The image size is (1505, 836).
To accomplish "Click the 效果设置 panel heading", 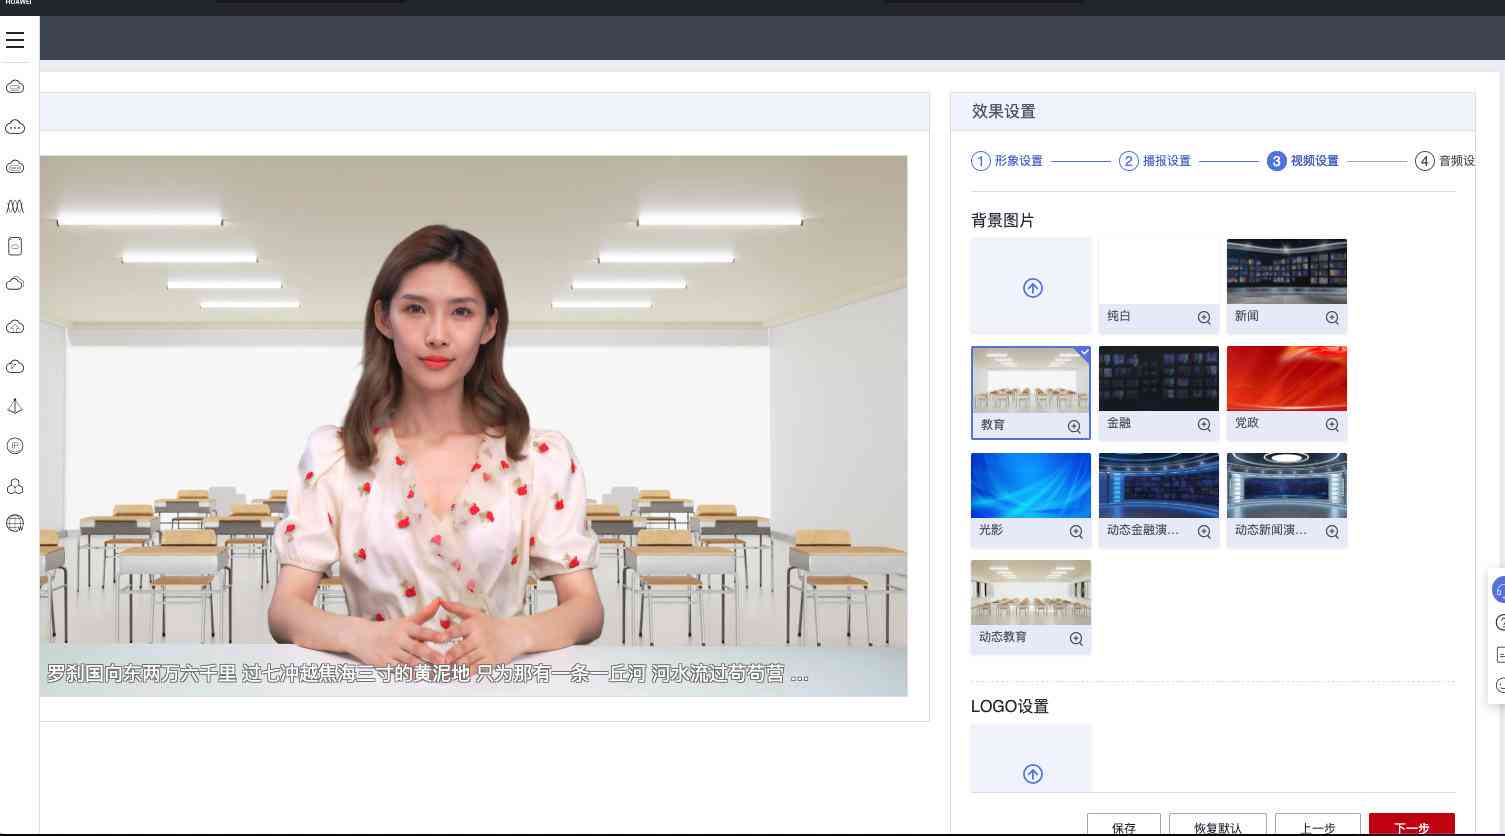I will point(1004,112).
